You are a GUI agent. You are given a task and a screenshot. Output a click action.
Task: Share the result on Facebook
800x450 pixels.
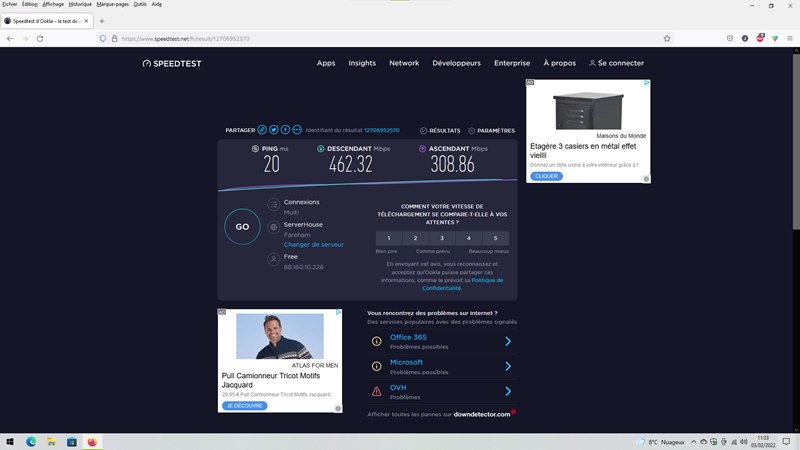285,130
